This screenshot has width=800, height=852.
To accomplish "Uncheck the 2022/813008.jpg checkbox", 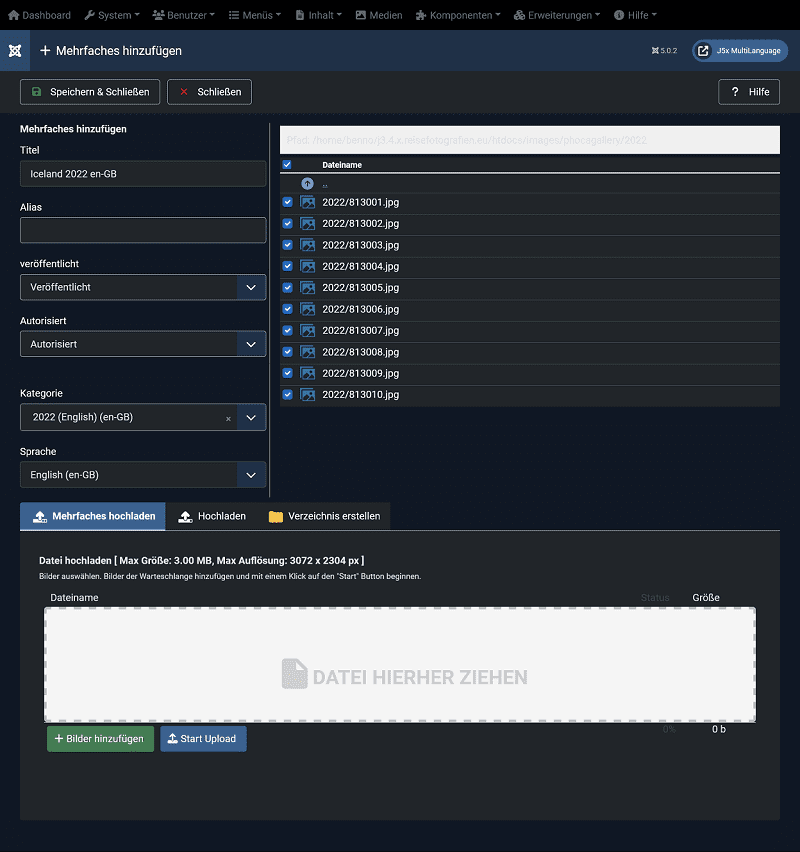I will (288, 352).
